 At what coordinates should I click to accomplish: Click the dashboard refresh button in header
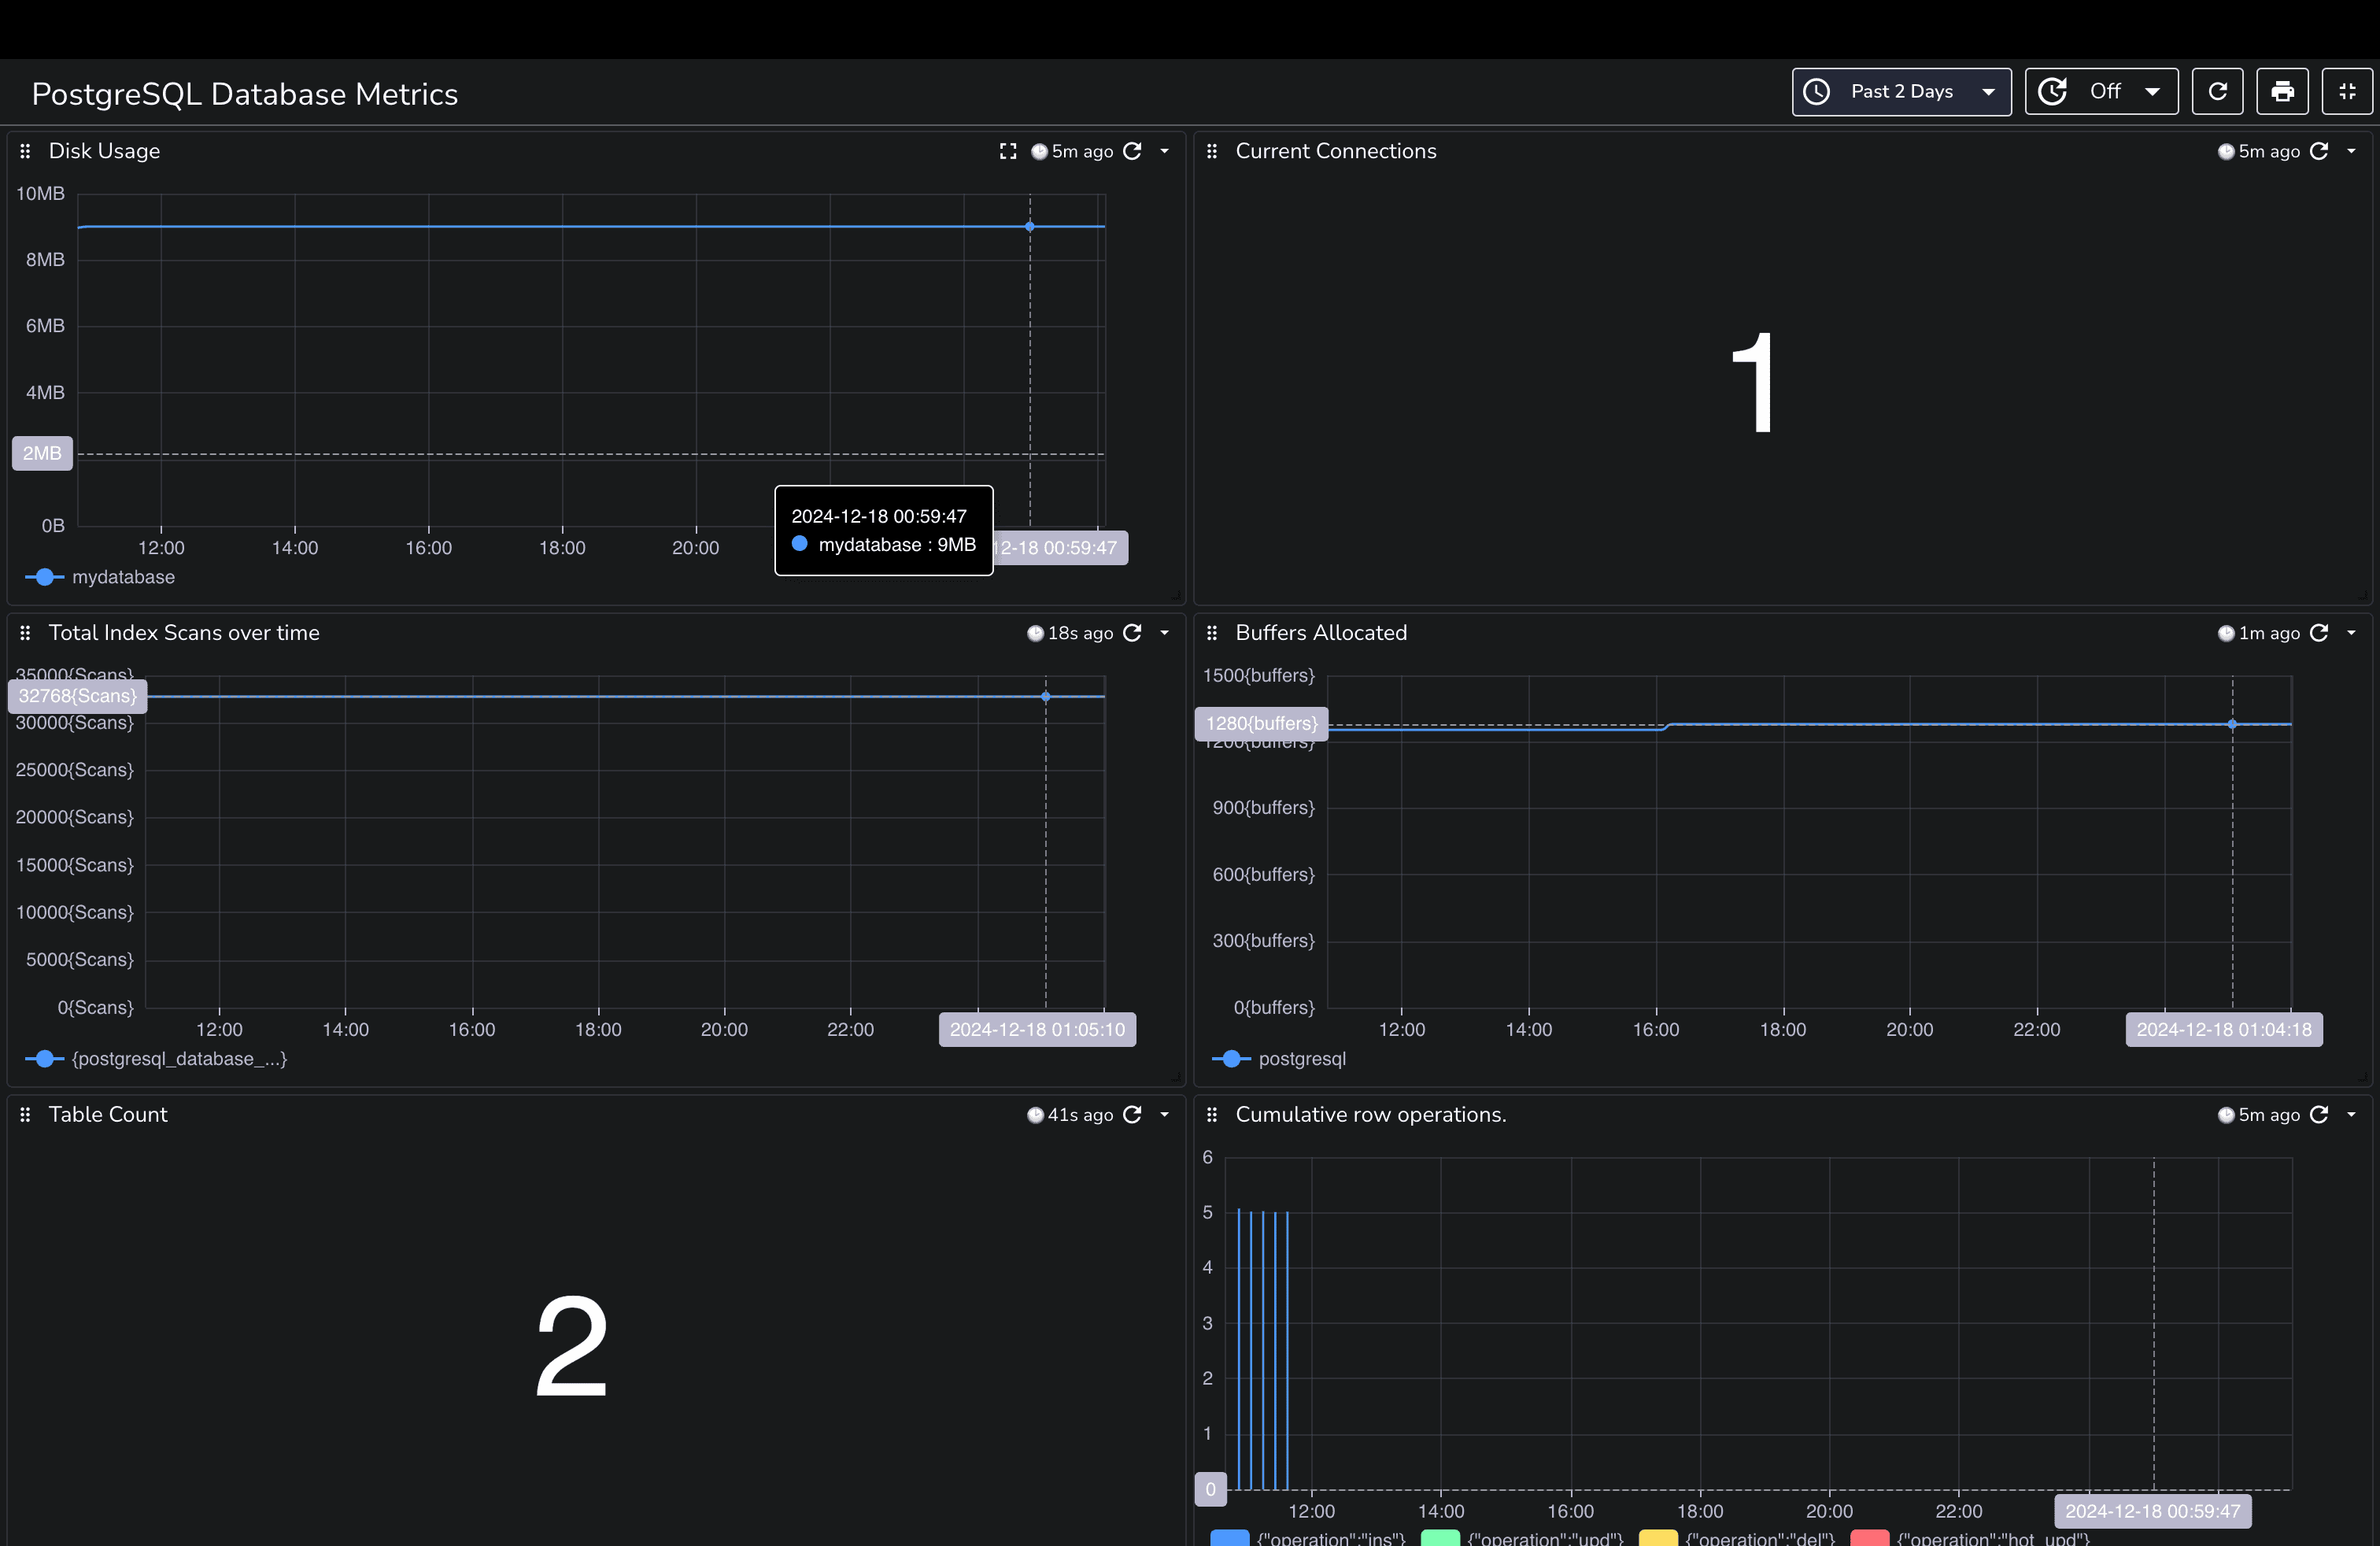click(x=2217, y=92)
